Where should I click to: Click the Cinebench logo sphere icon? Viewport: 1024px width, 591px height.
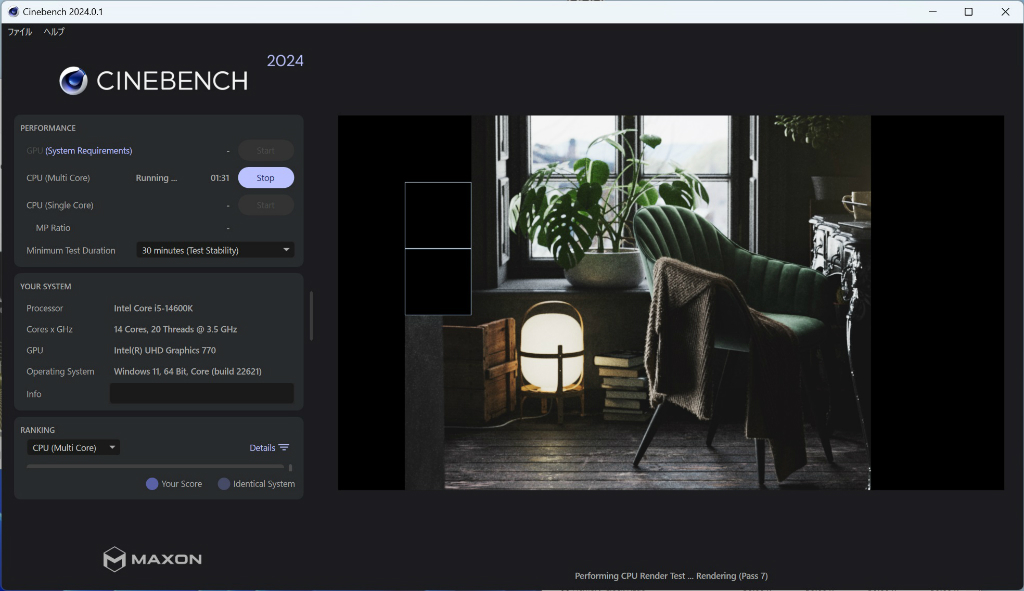click(73, 81)
